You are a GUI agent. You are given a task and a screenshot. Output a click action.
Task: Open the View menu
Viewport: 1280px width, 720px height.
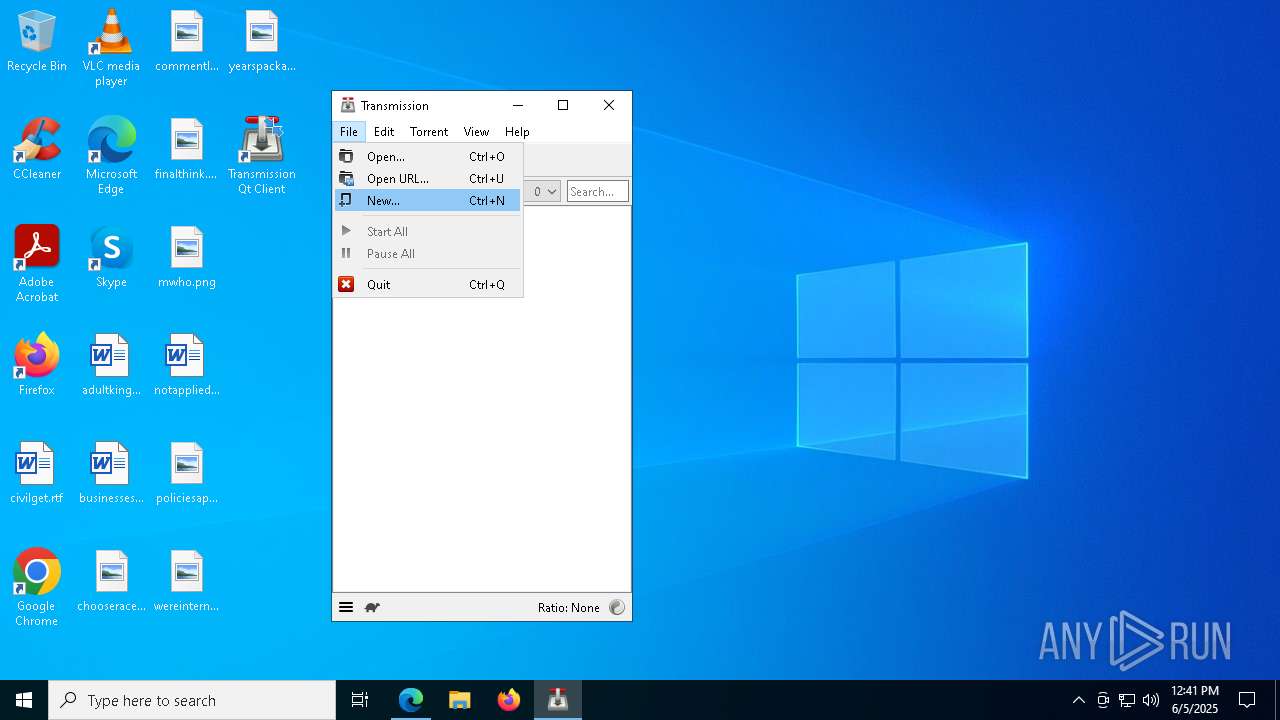[476, 131]
